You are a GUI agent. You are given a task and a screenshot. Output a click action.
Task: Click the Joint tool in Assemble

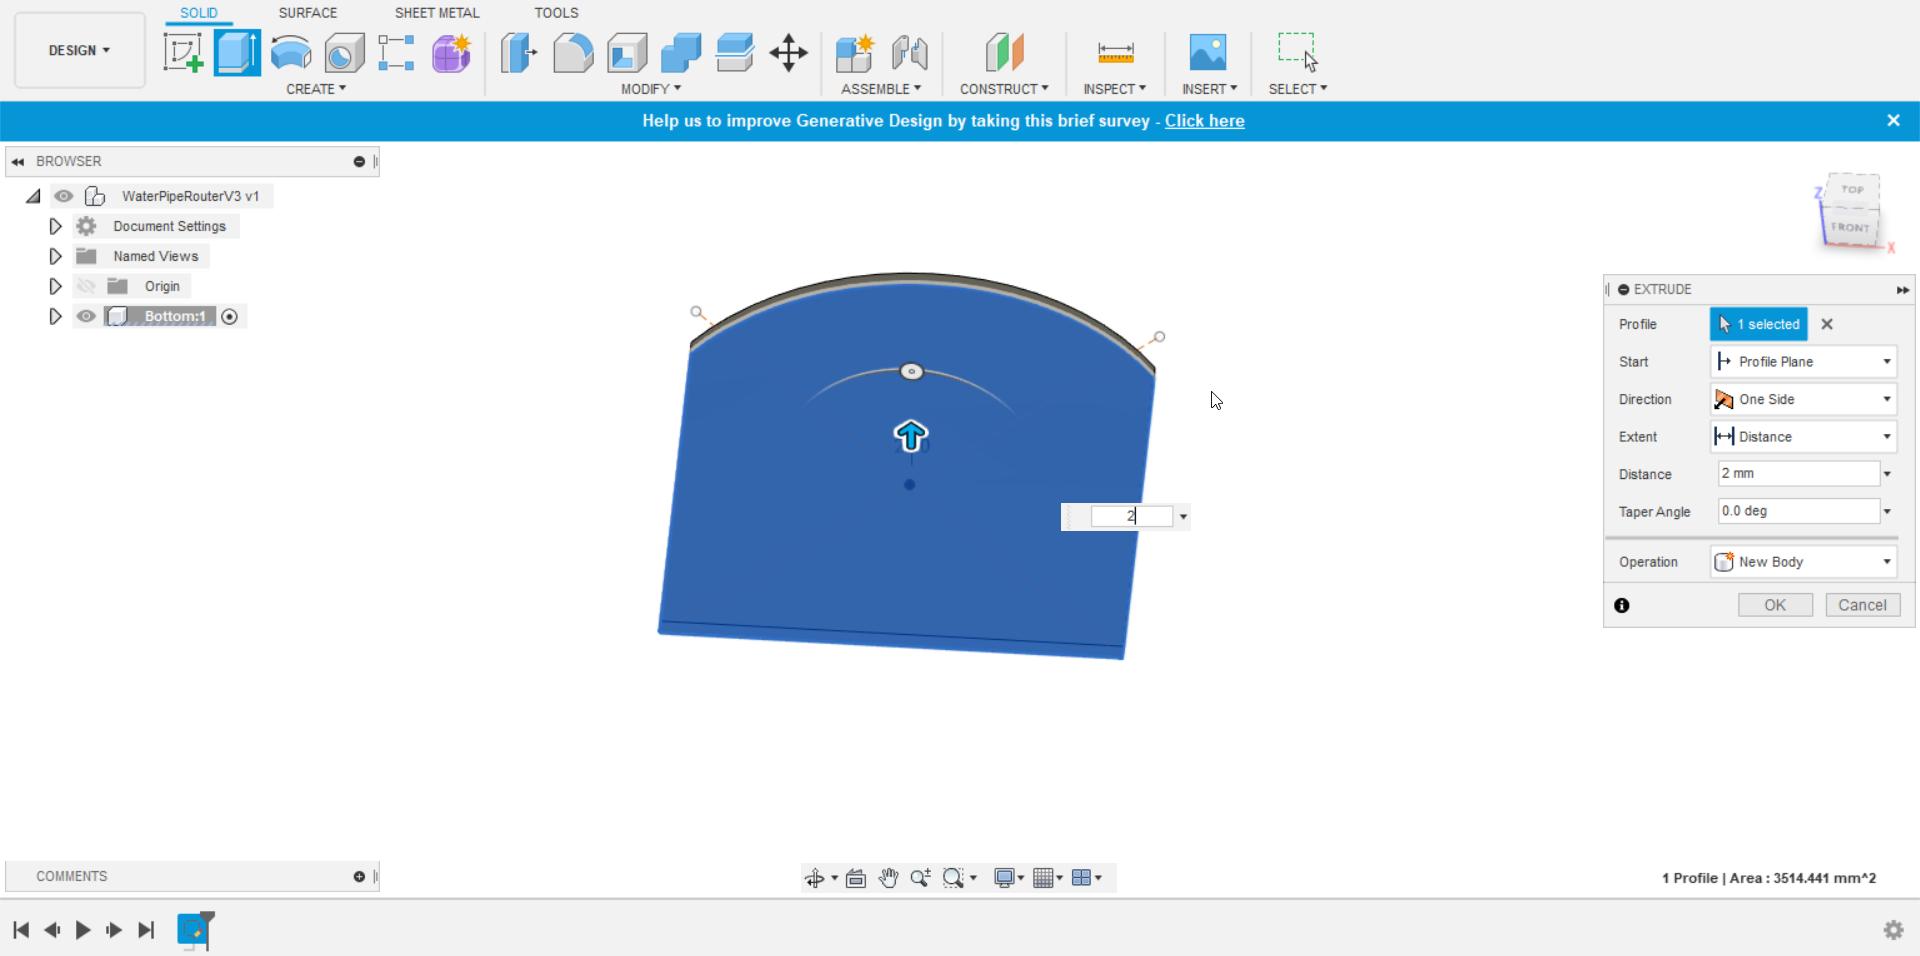910,53
